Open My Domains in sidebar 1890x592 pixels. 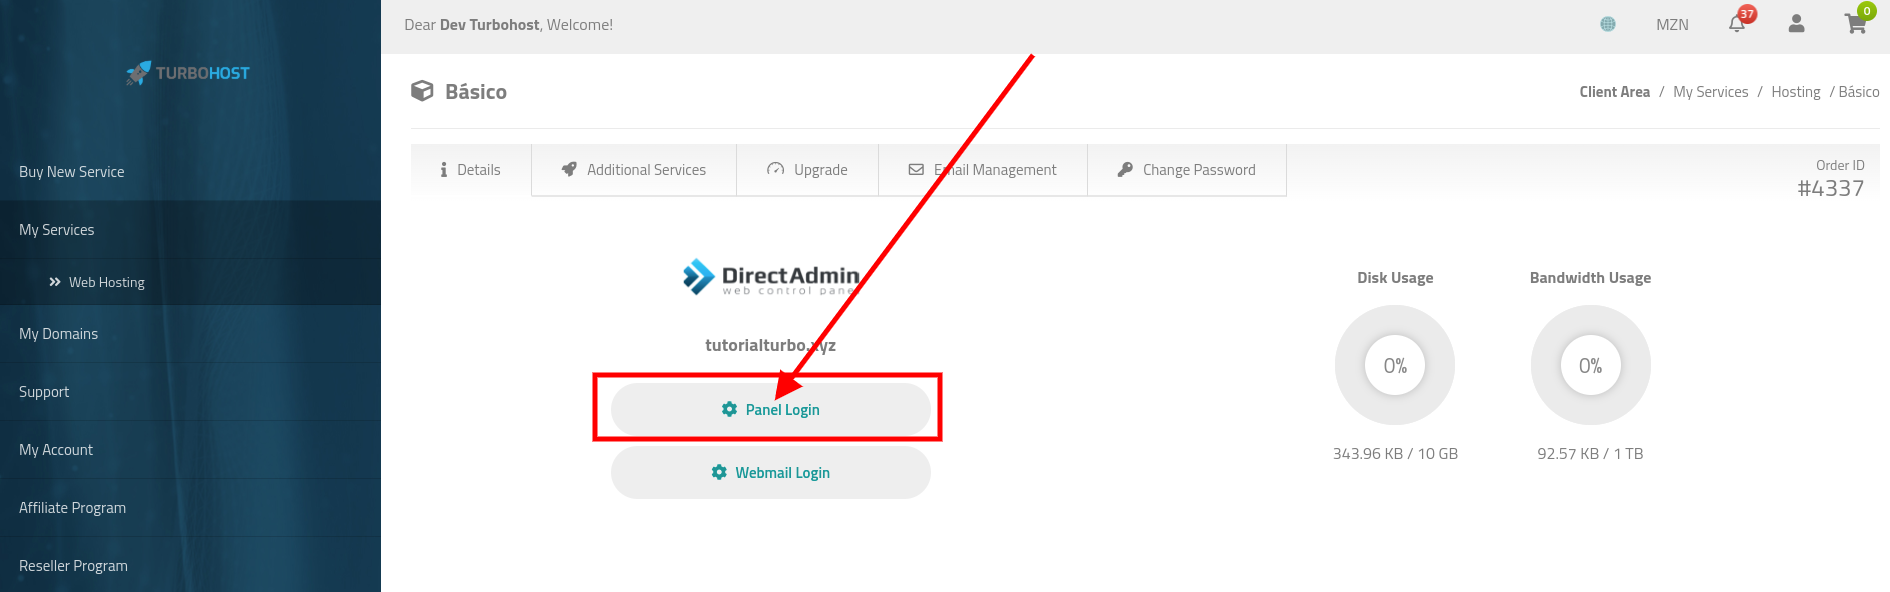59,334
